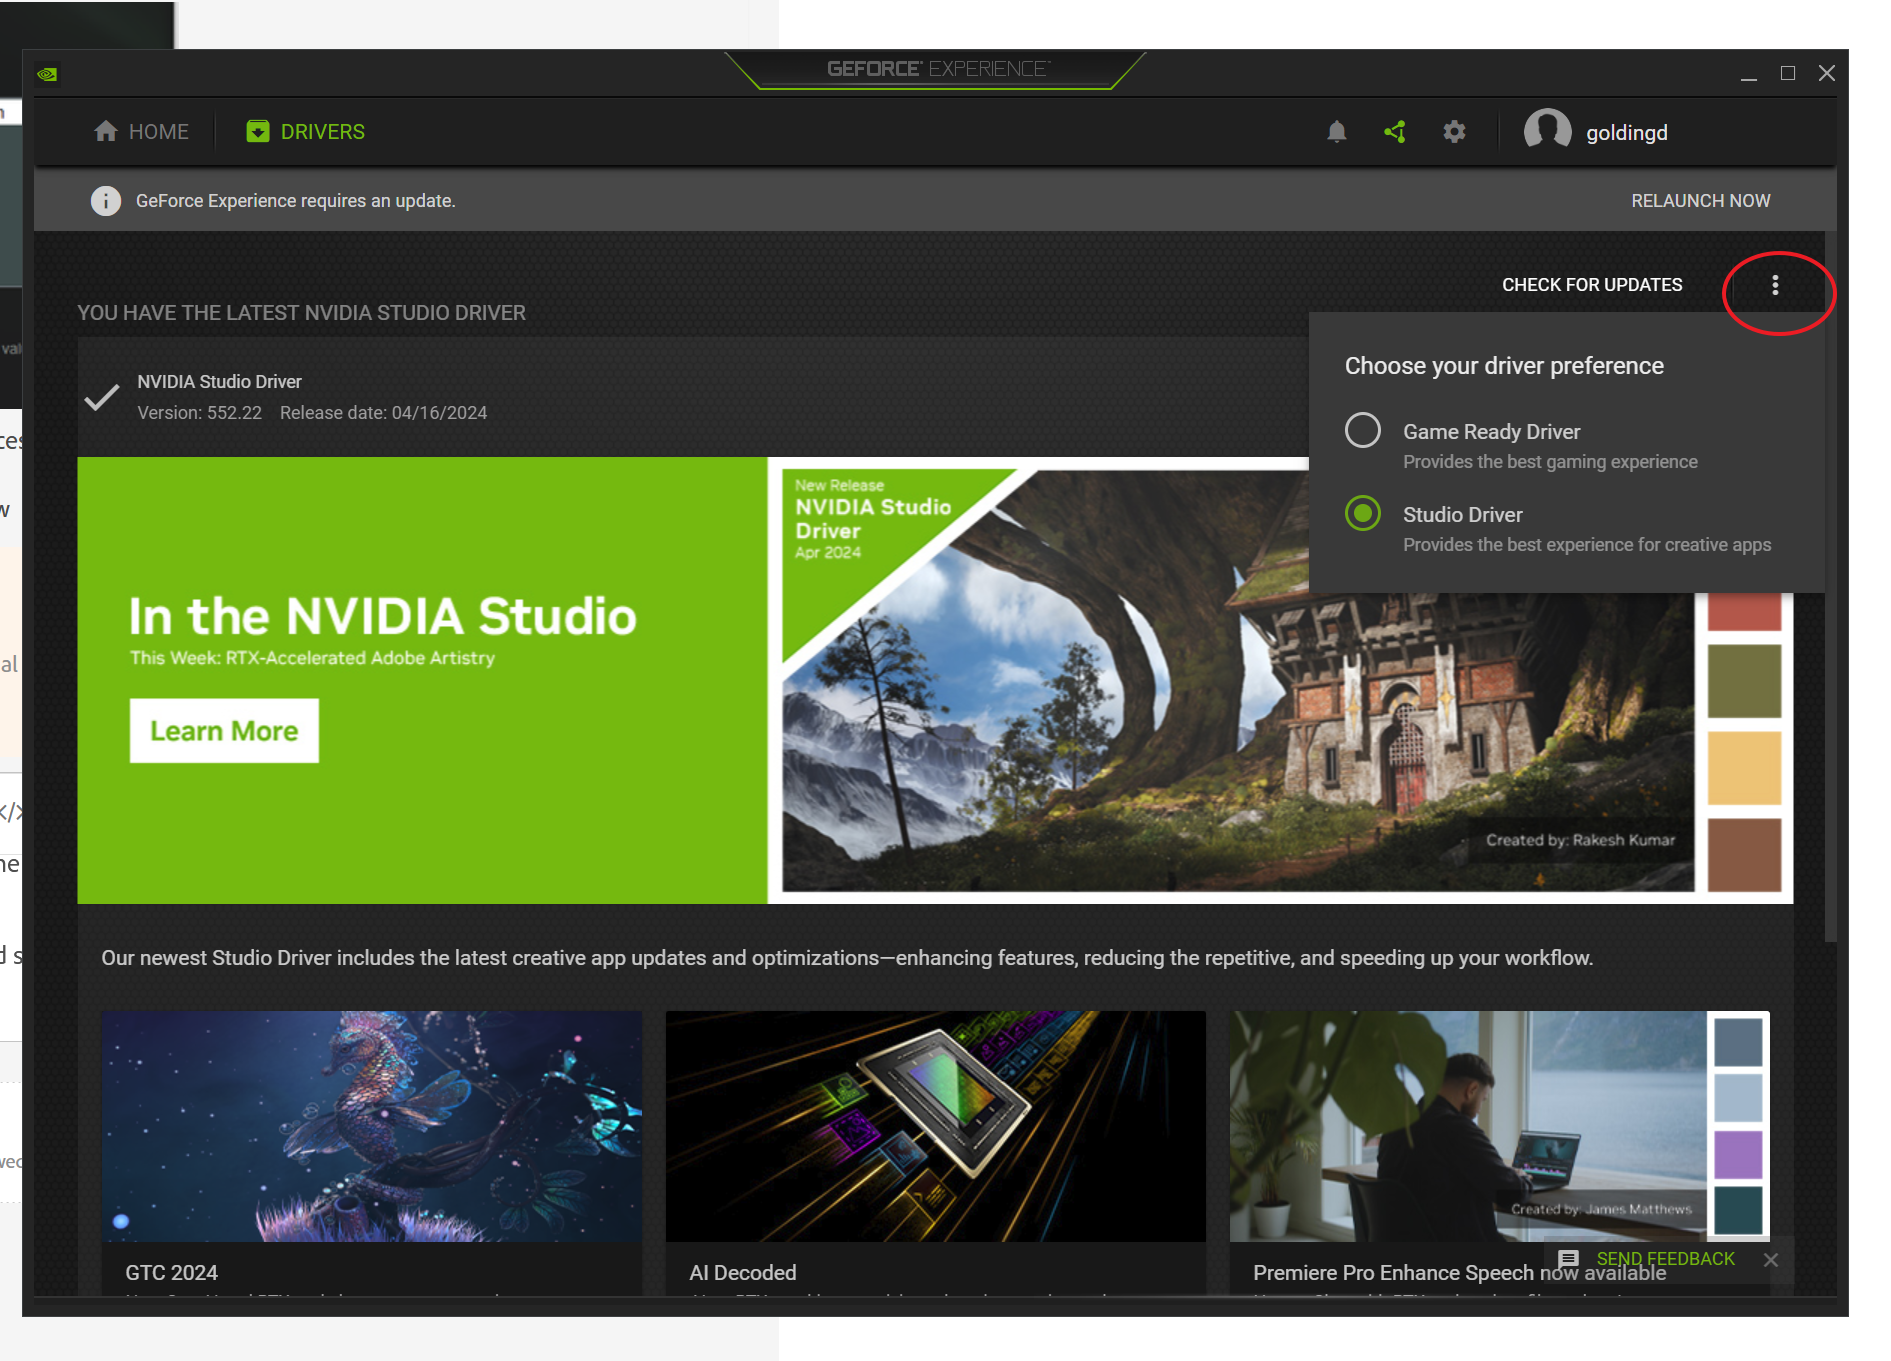
Task: Open notifications via the bell icon
Action: (1337, 131)
